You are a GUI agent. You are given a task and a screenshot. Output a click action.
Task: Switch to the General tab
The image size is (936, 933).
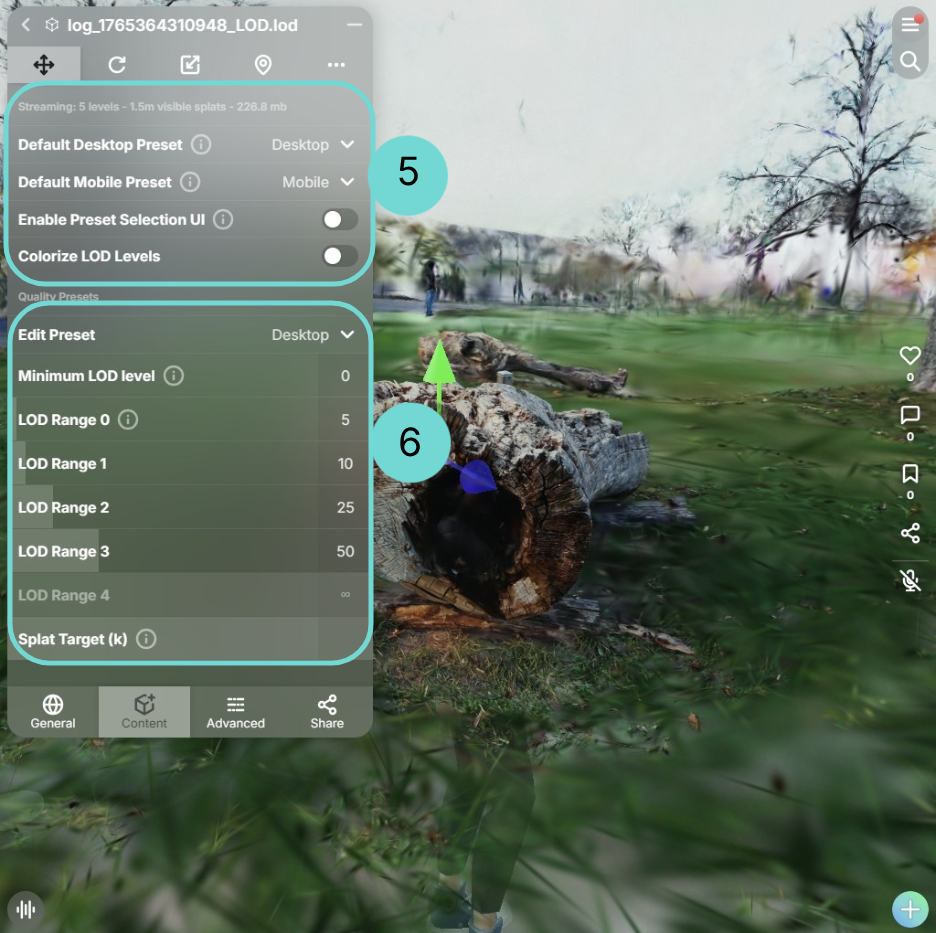point(53,712)
